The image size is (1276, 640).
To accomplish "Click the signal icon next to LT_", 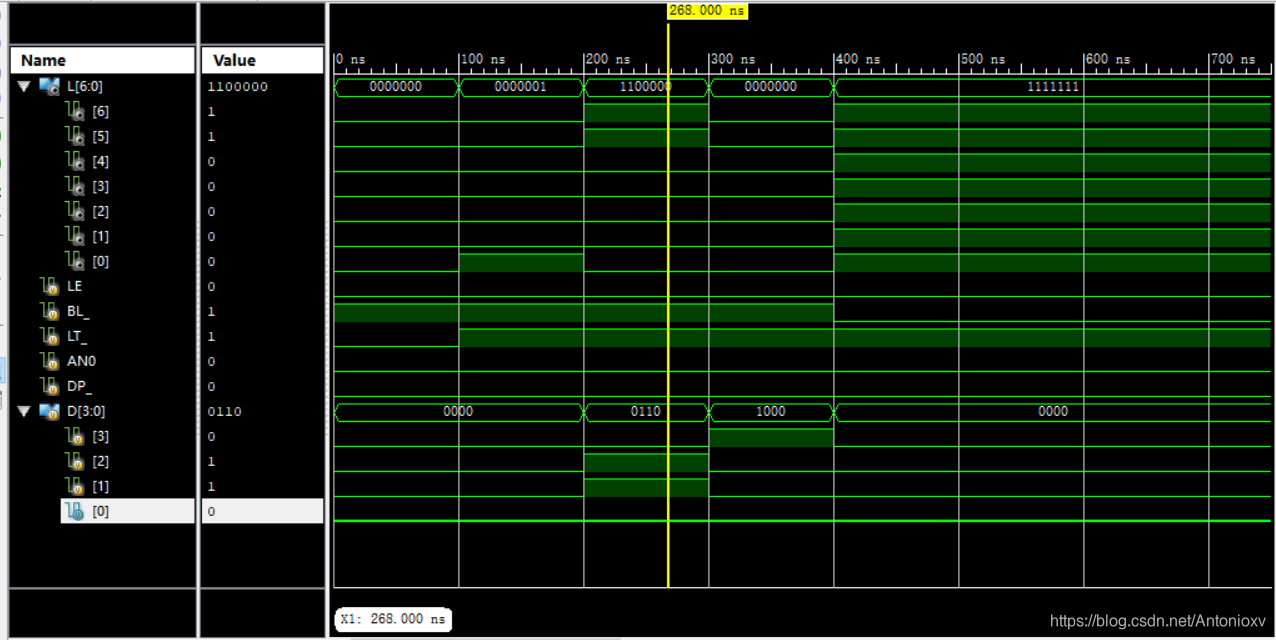I will 50,336.
